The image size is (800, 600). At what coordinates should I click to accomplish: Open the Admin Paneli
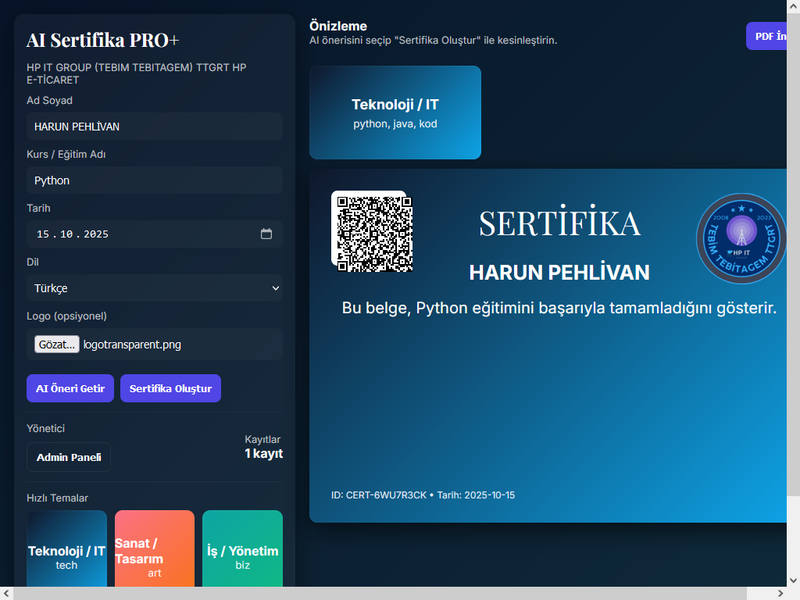tap(69, 457)
